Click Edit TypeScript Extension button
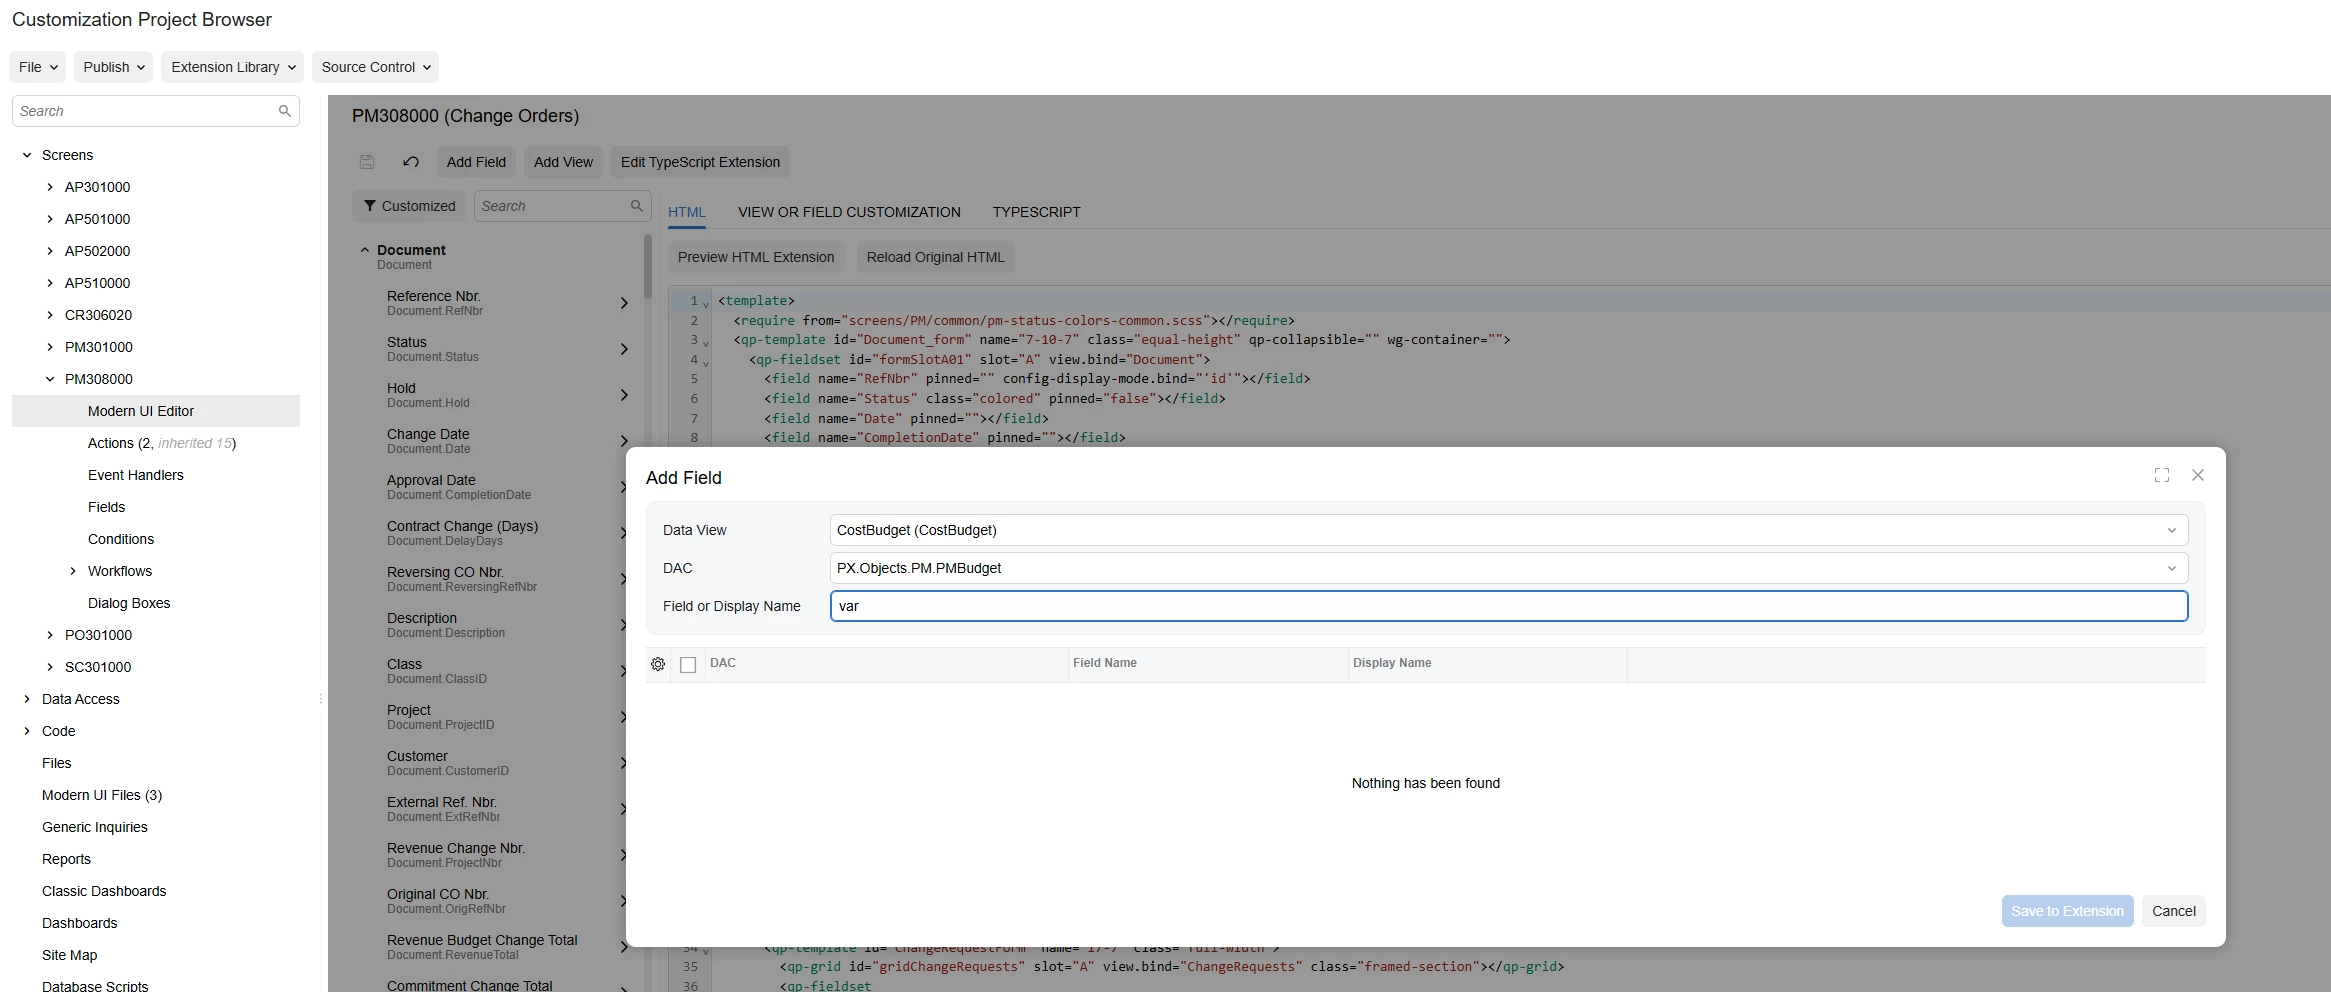The image size is (2331, 992). 700,162
